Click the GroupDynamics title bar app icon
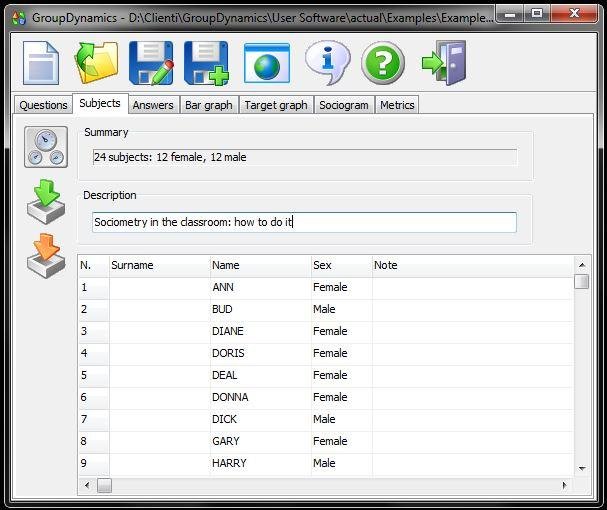 [19, 18]
